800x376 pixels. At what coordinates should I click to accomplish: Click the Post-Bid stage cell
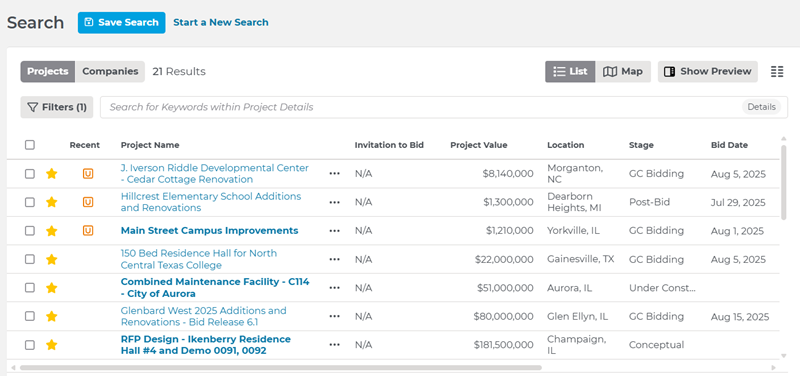[x=649, y=203]
